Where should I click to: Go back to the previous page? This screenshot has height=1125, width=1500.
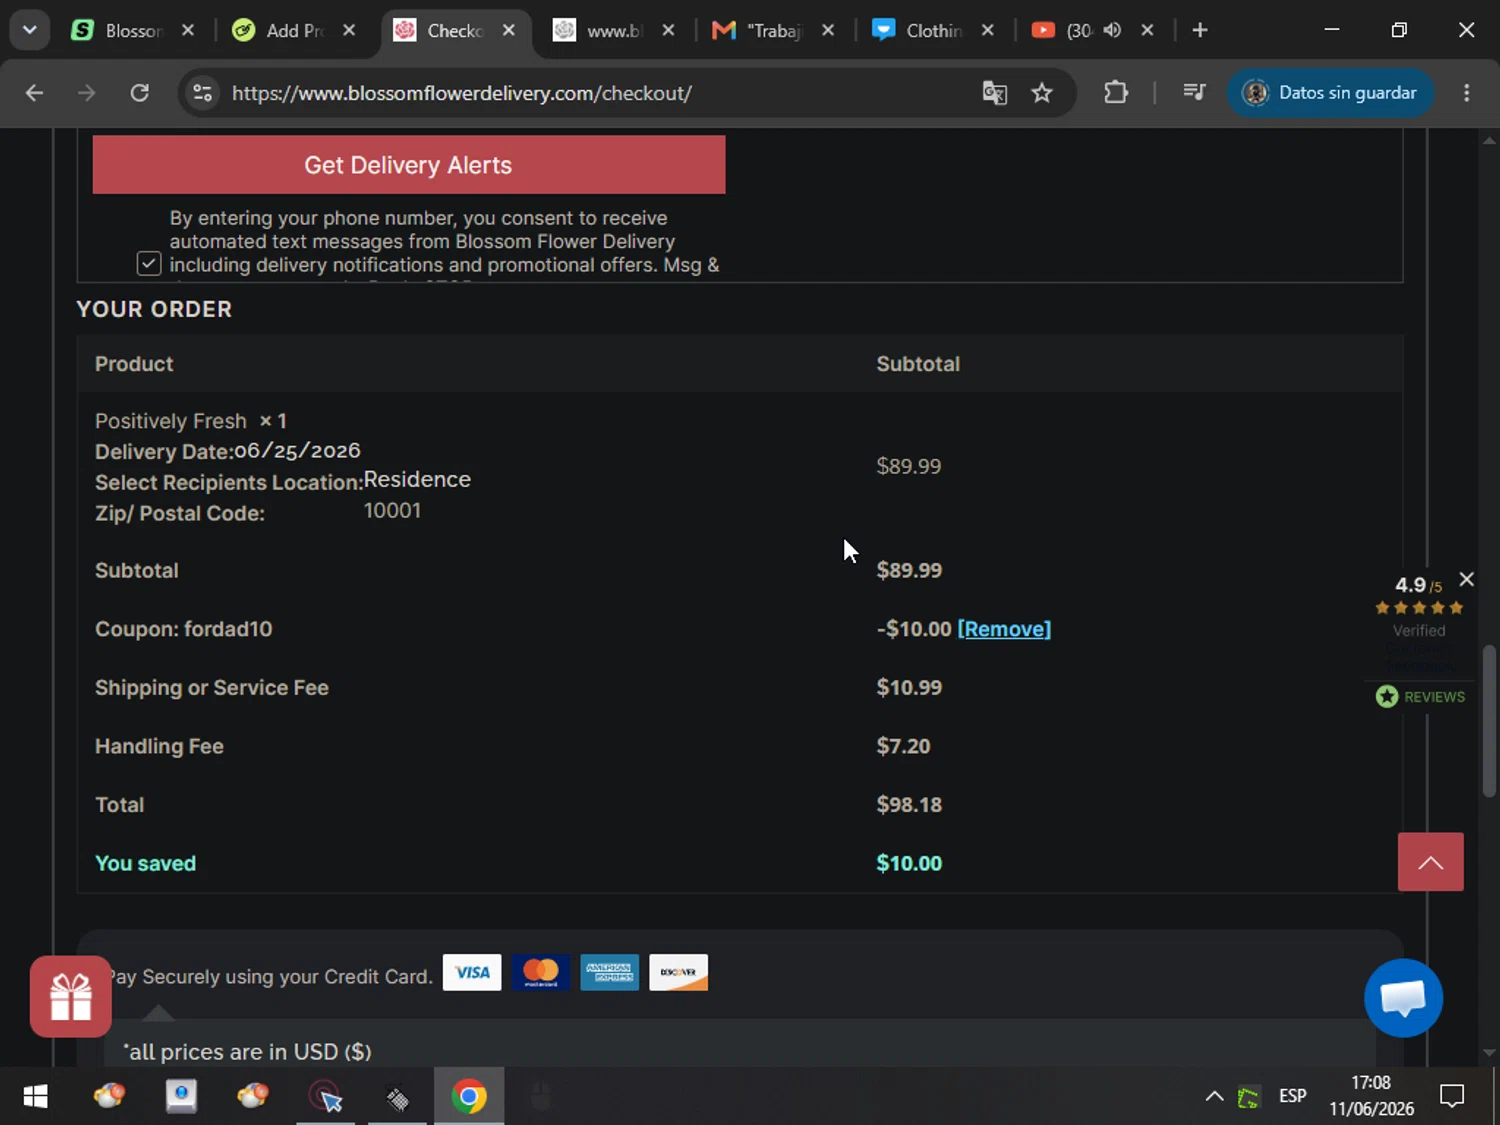[34, 93]
